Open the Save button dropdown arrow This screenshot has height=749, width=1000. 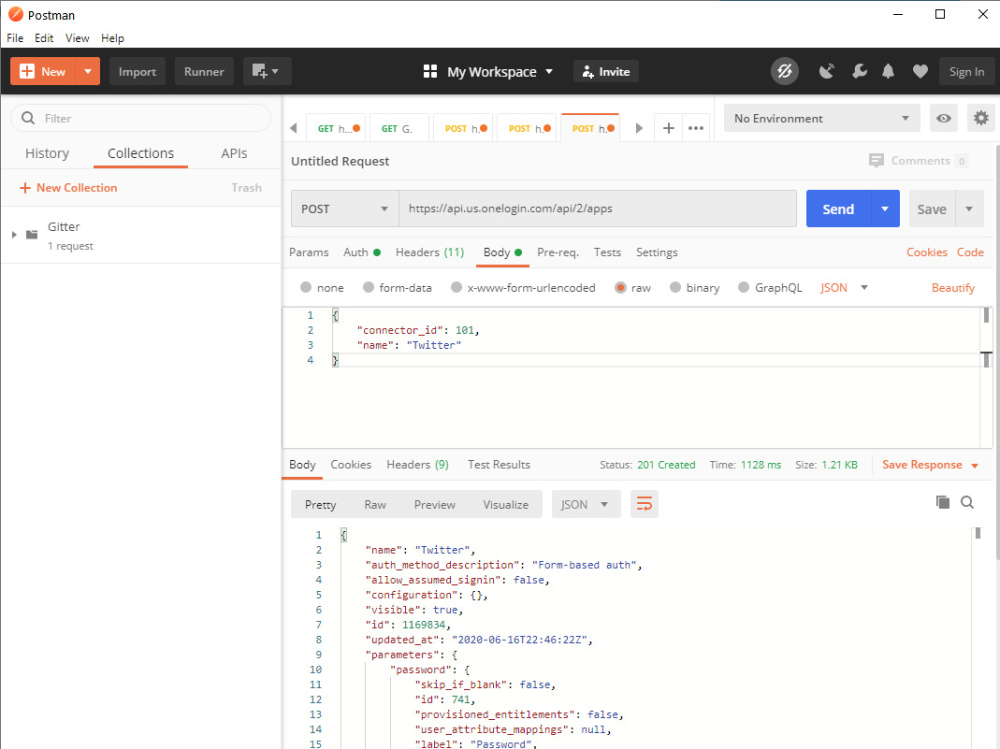pos(969,209)
